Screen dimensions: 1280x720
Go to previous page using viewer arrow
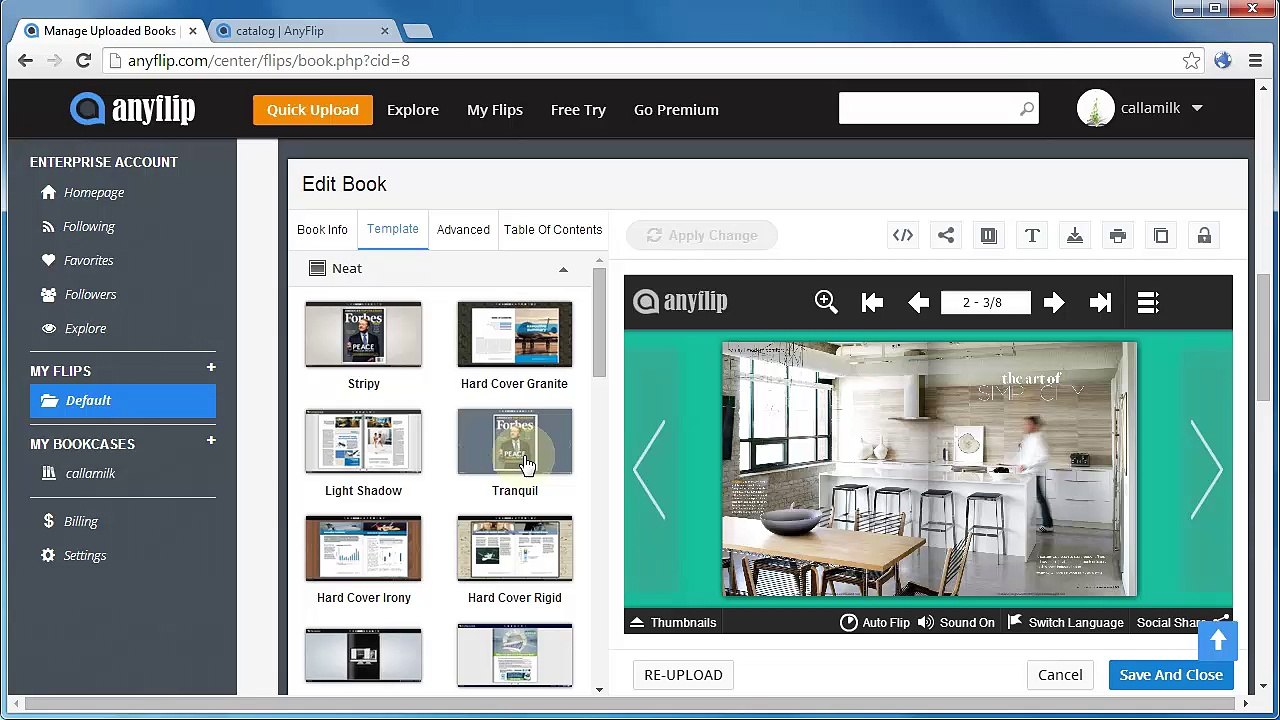[919, 302]
